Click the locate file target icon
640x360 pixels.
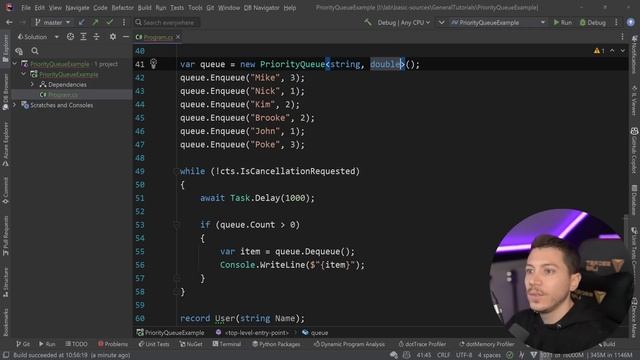pyautogui.click(x=70, y=37)
